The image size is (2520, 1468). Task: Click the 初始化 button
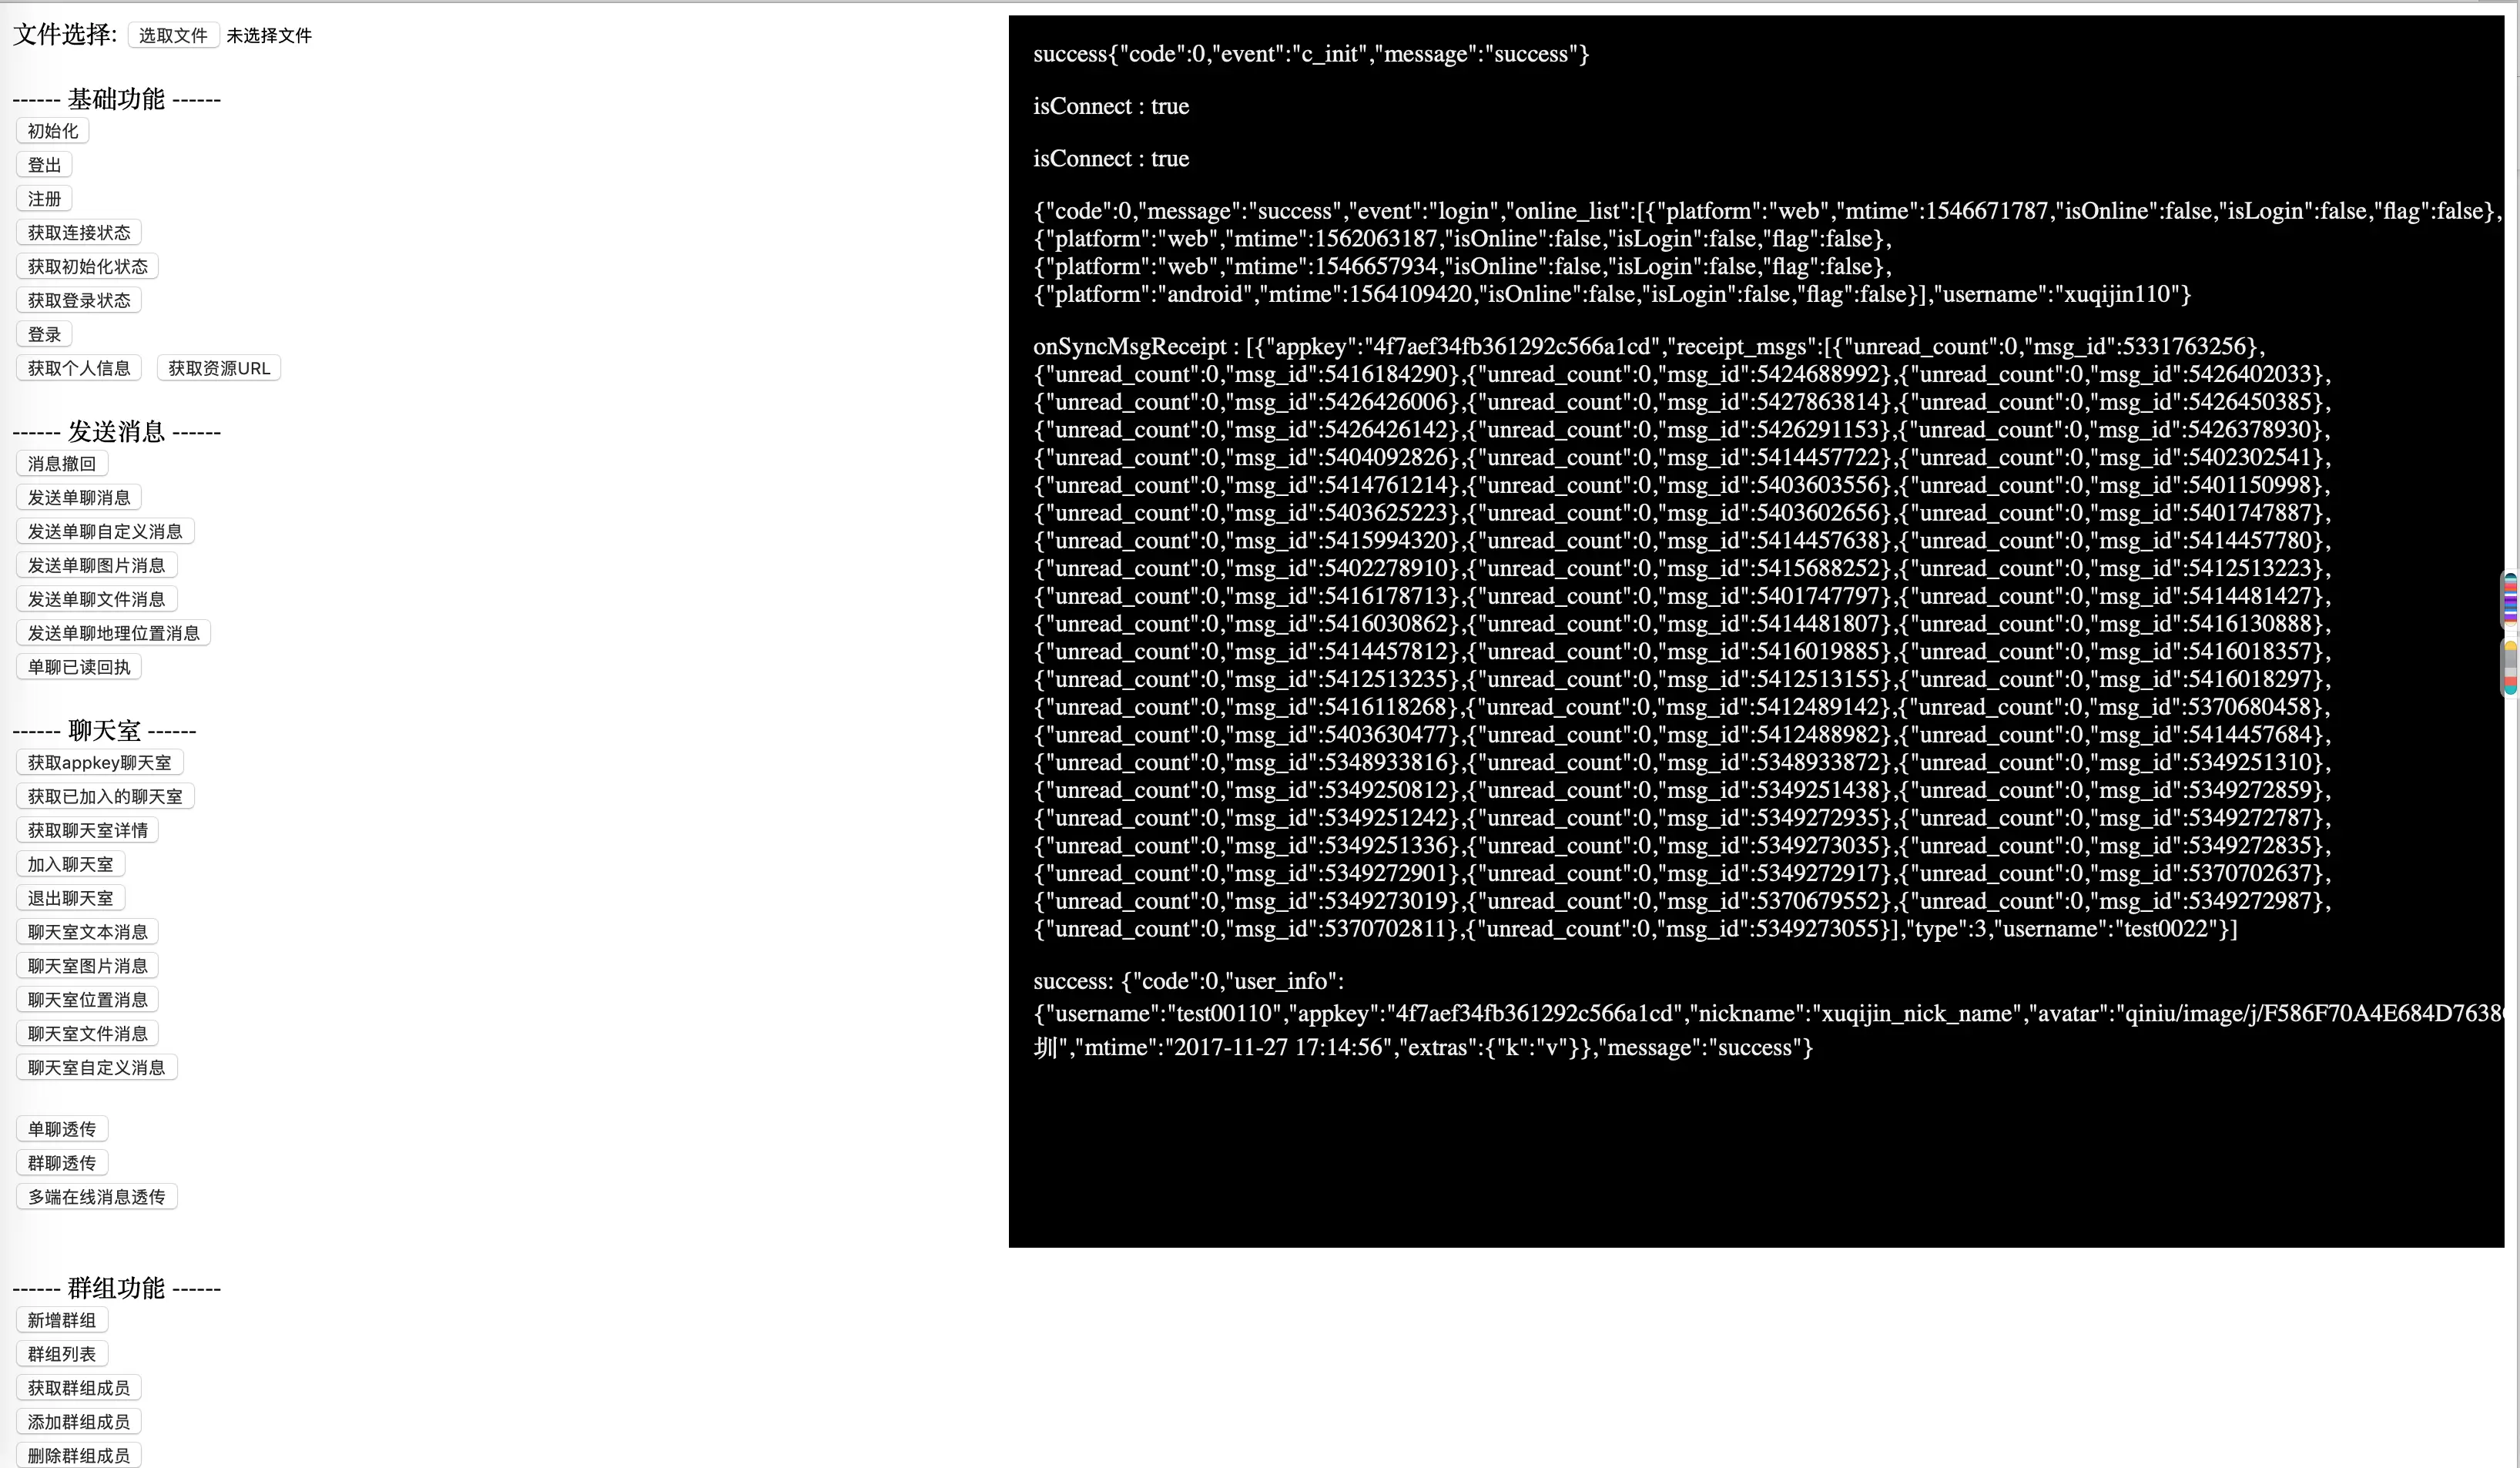pos(53,131)
